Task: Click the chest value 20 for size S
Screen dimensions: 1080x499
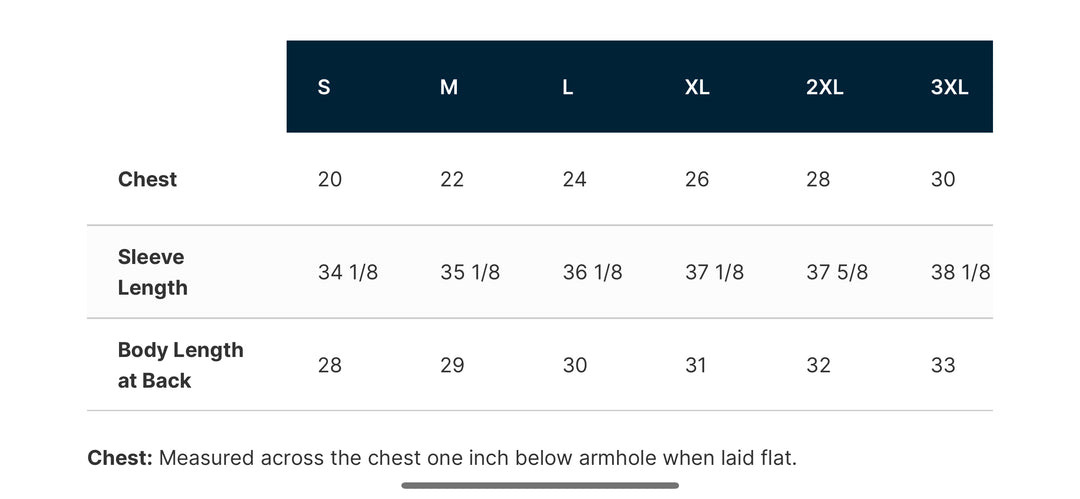Action: [x=330, y=179]
